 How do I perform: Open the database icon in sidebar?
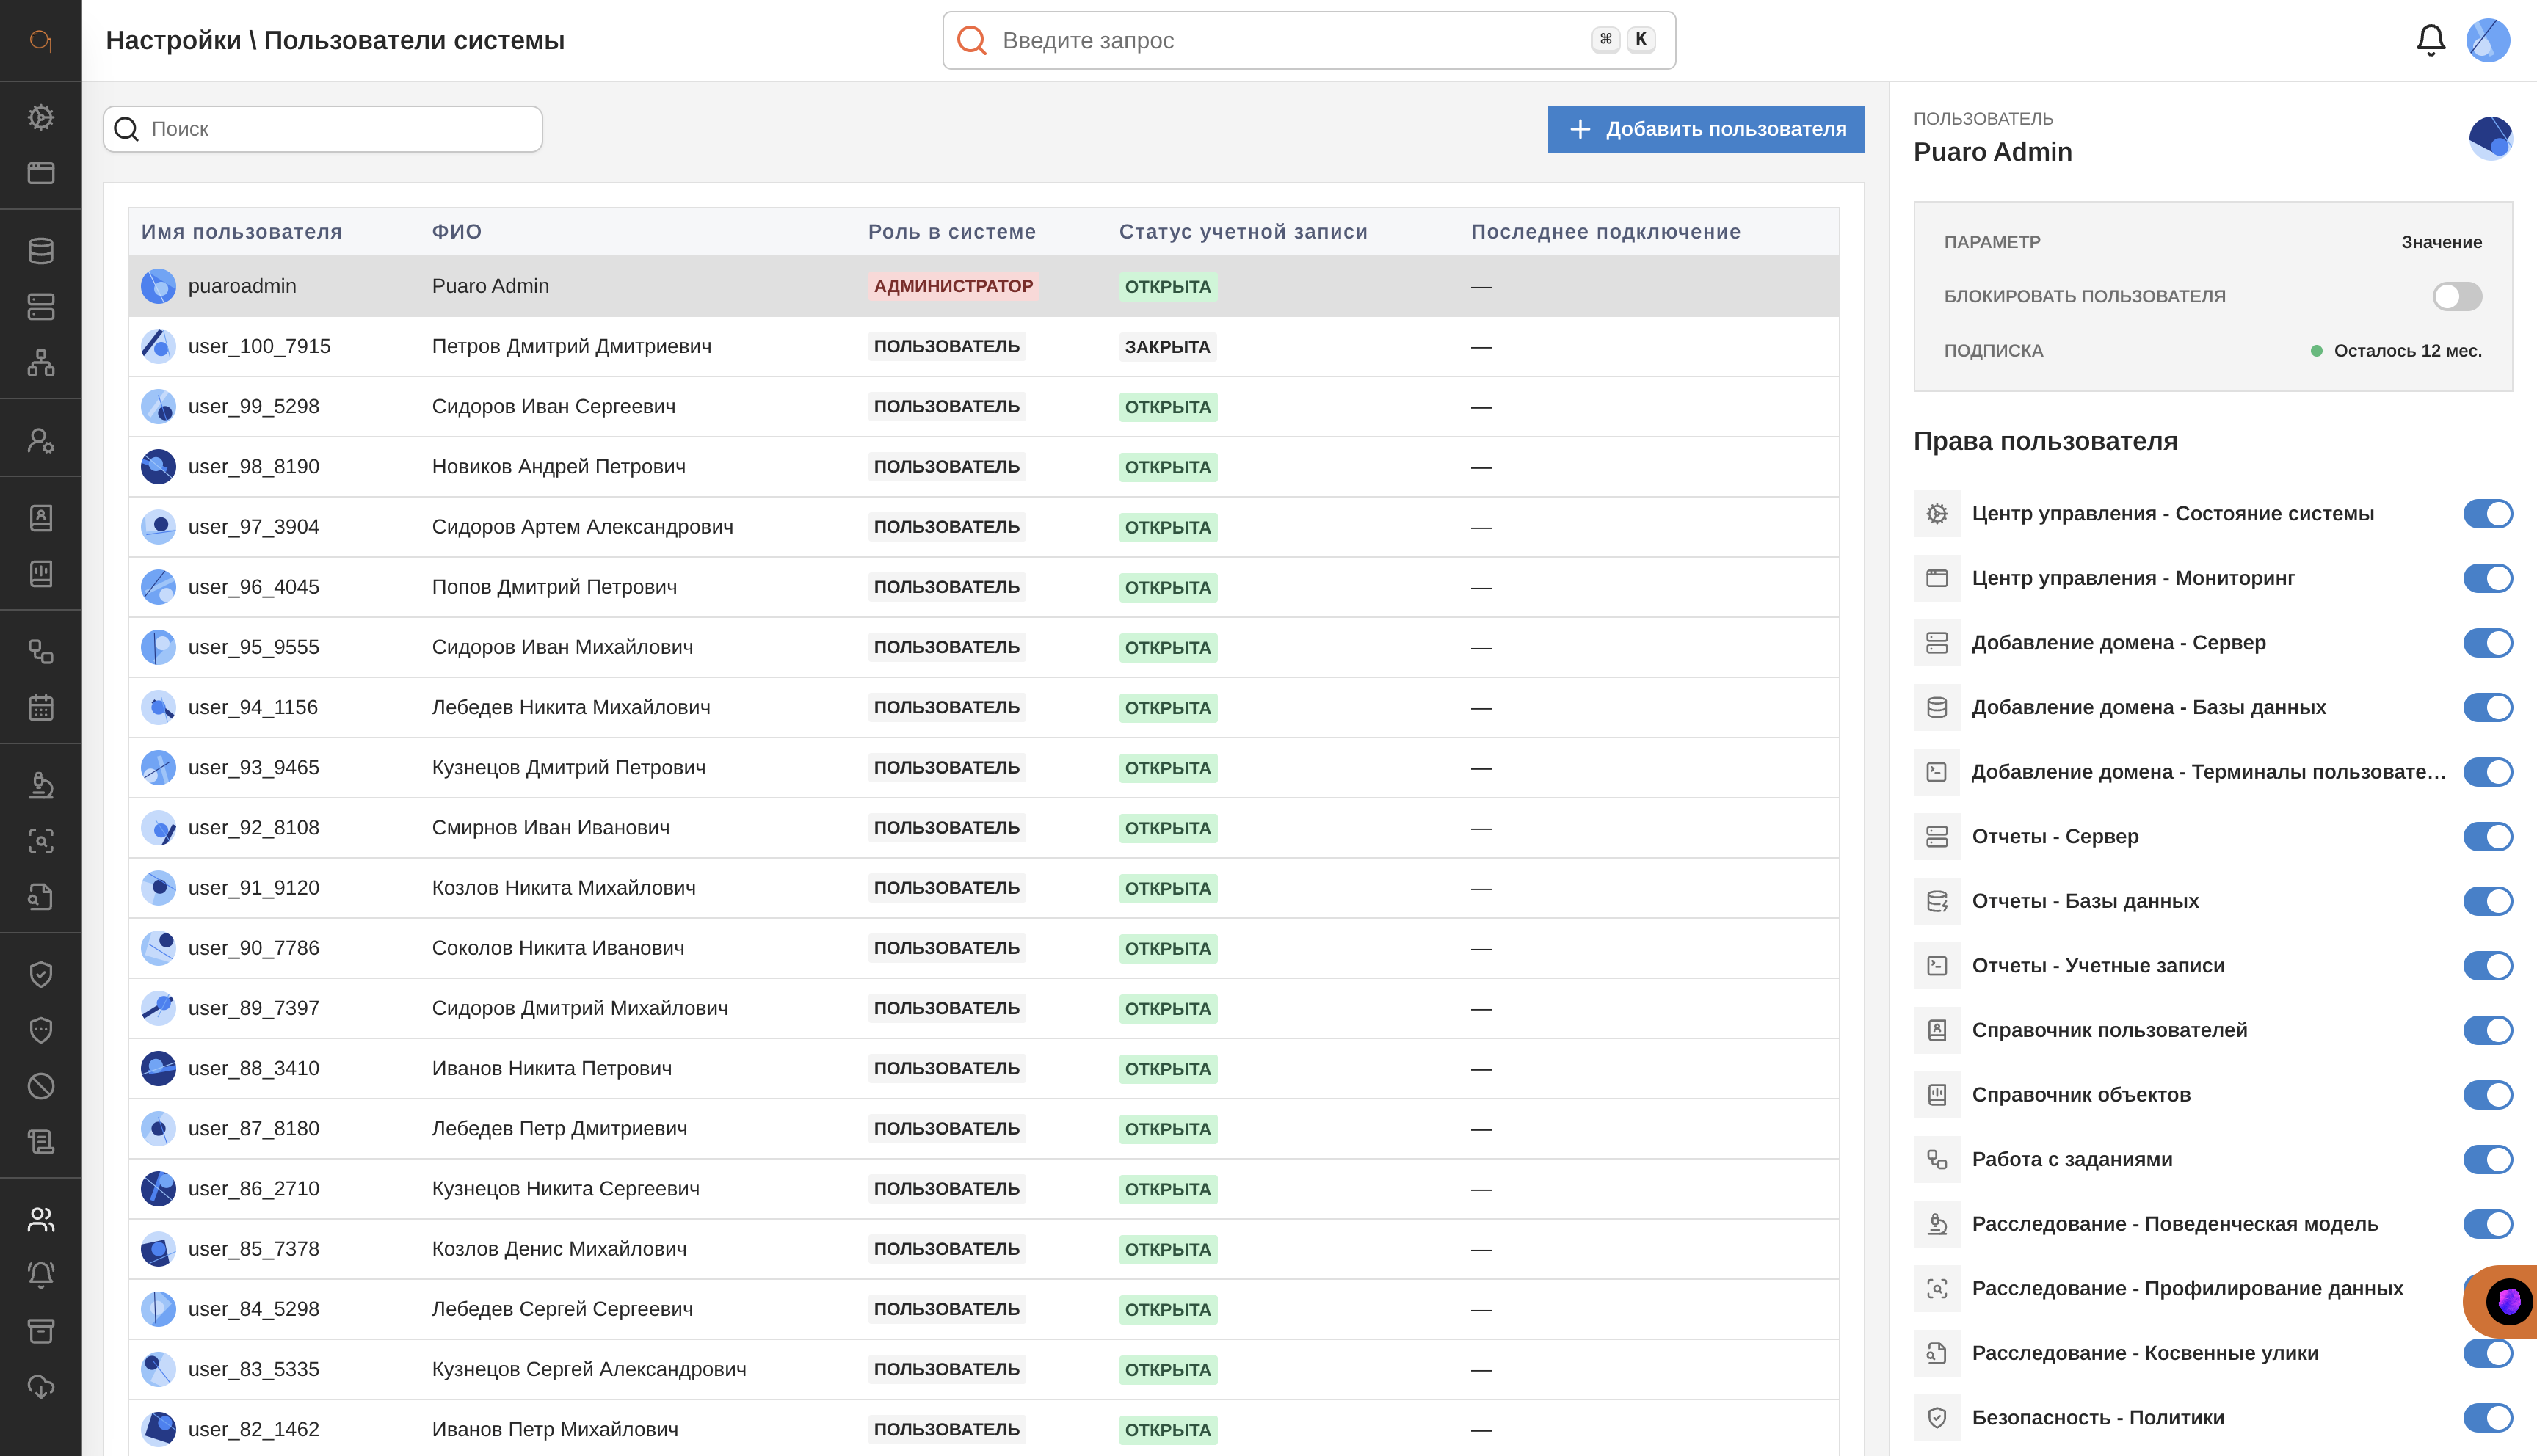41,251
